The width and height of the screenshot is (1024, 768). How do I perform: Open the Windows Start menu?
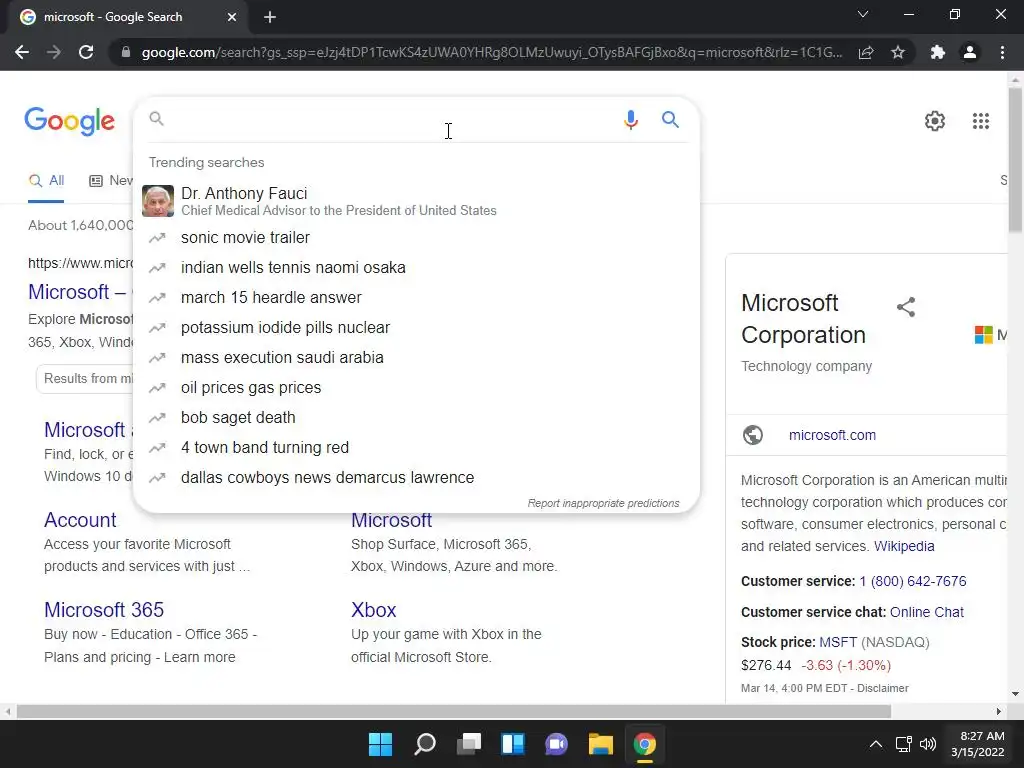(380, 744)
